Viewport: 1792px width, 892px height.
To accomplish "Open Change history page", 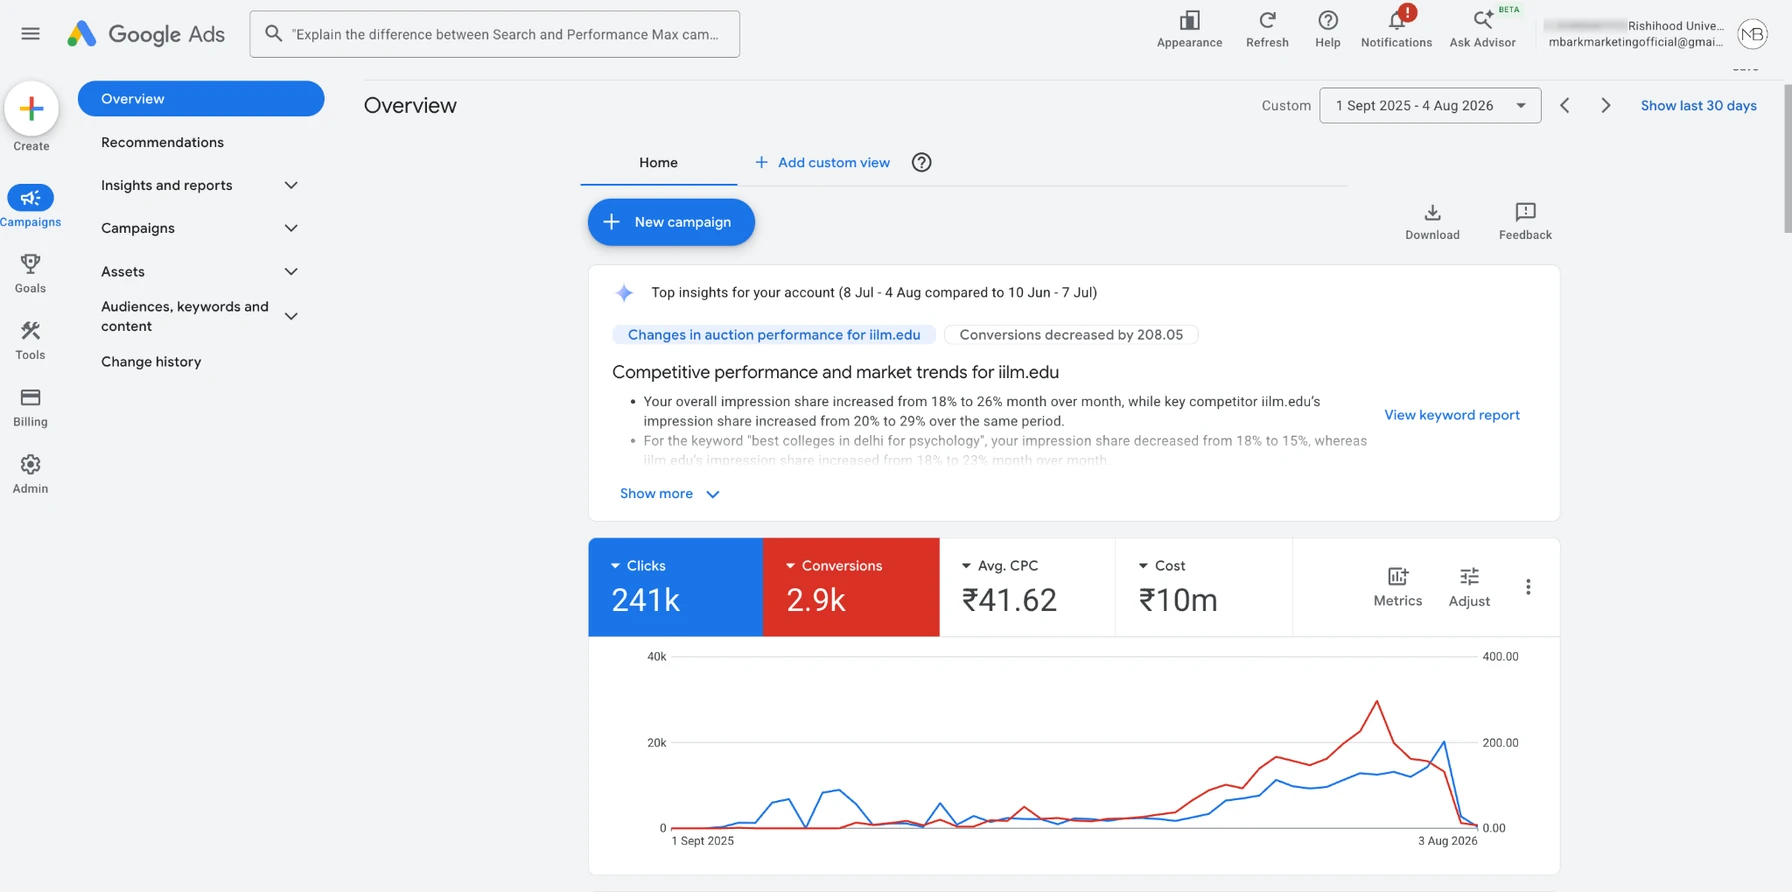I will [151, 362].
